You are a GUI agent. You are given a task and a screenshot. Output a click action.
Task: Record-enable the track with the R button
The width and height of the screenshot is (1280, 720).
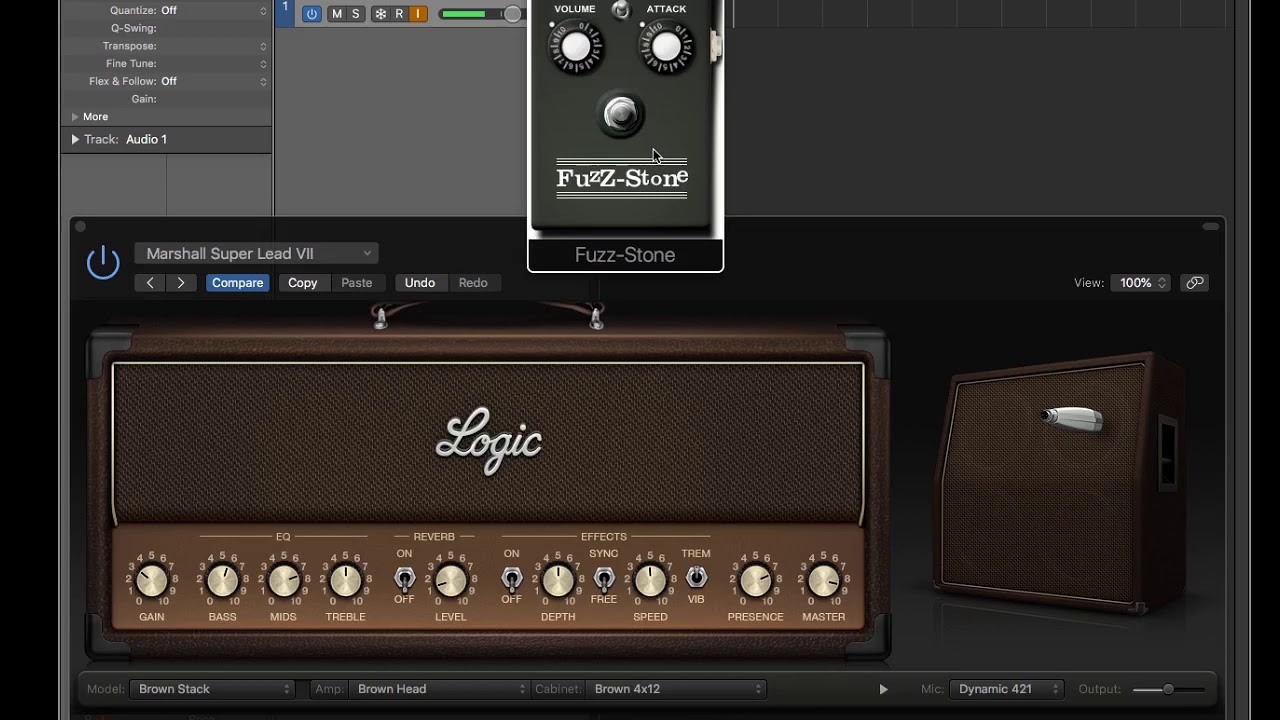coord(399,14)
